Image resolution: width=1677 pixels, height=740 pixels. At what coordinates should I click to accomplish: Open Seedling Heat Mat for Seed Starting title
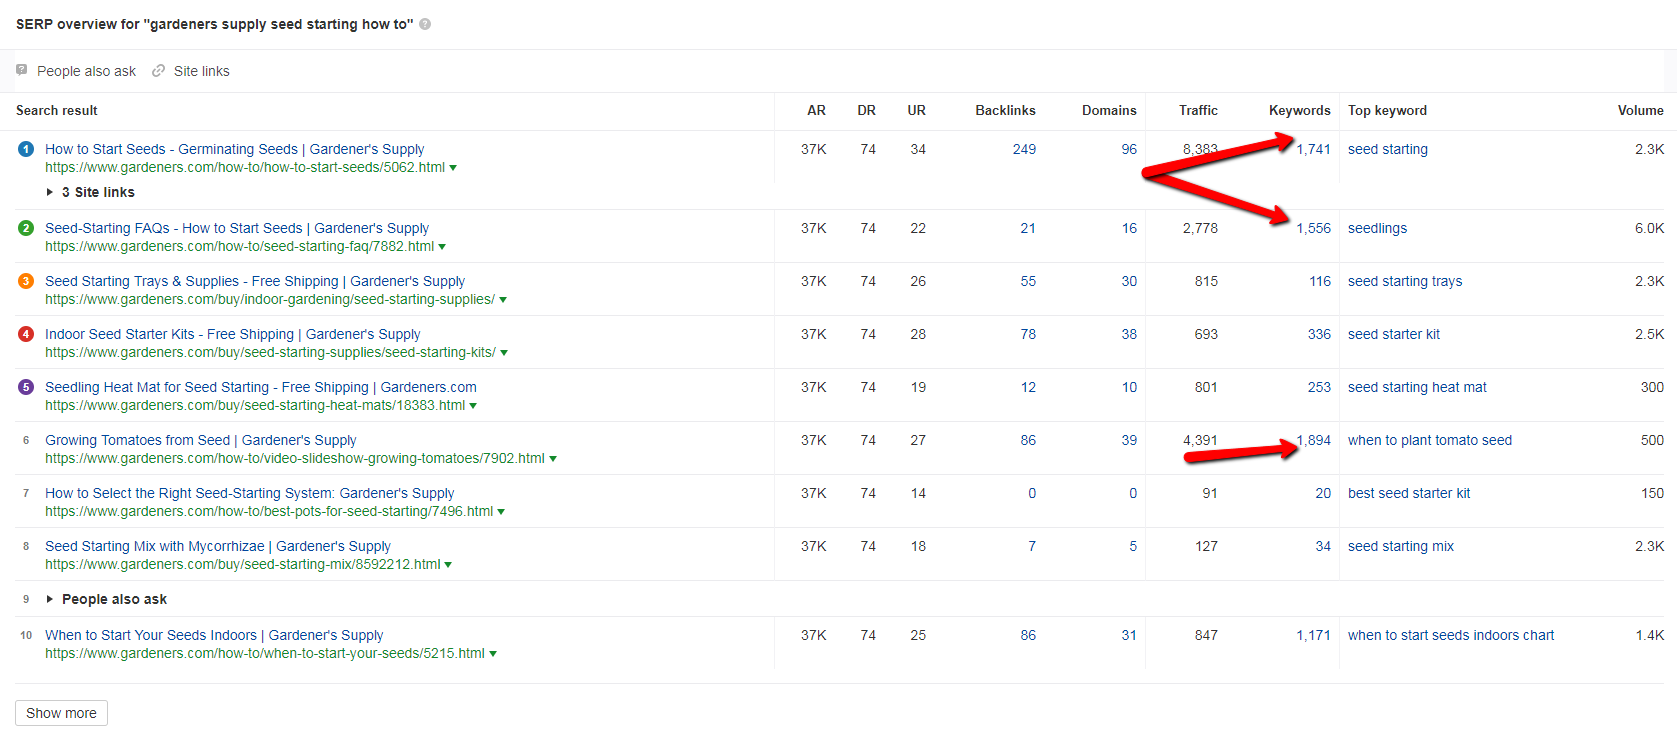(261, 387)
